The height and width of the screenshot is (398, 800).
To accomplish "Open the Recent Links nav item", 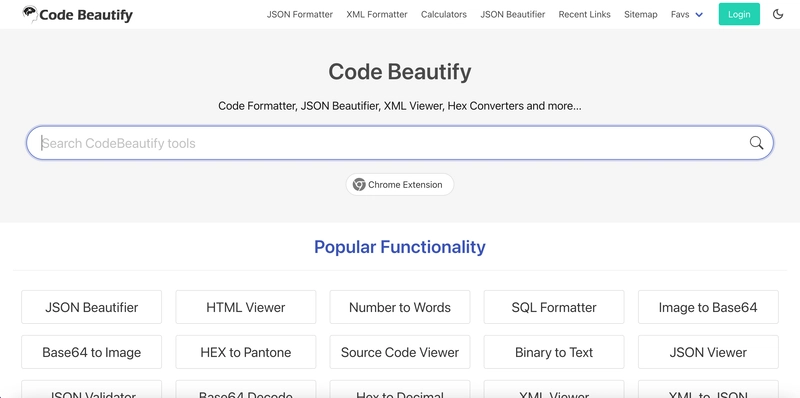I will coord(584,15).
